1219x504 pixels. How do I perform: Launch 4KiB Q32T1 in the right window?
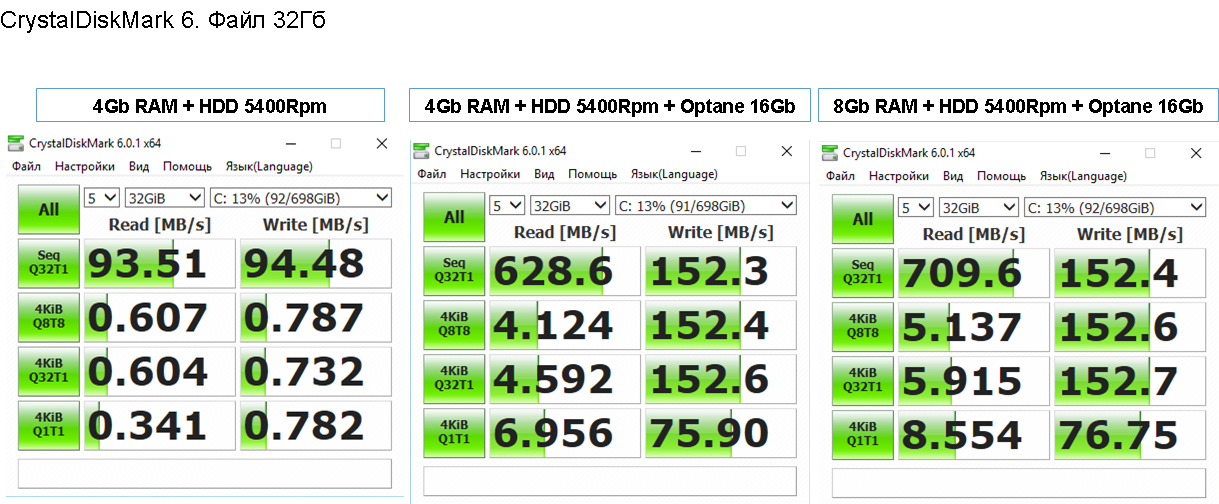863,380
